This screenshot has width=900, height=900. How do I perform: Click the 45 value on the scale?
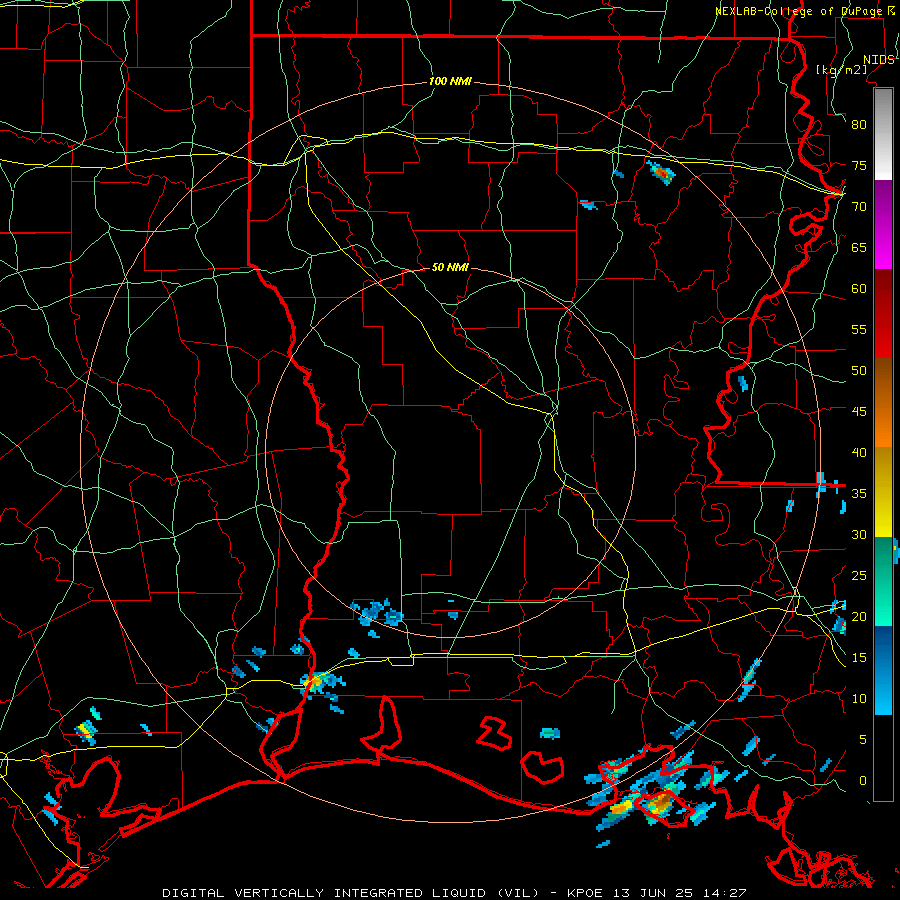tap(859, 412)
